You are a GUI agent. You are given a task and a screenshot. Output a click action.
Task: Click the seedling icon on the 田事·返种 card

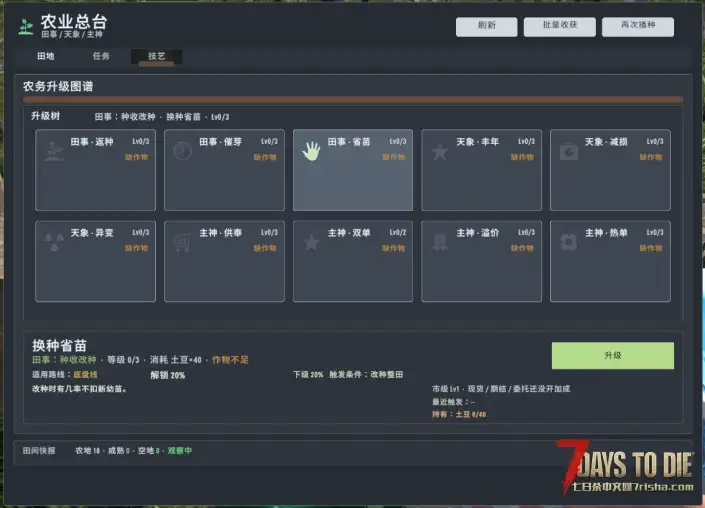tap(54, 152)
